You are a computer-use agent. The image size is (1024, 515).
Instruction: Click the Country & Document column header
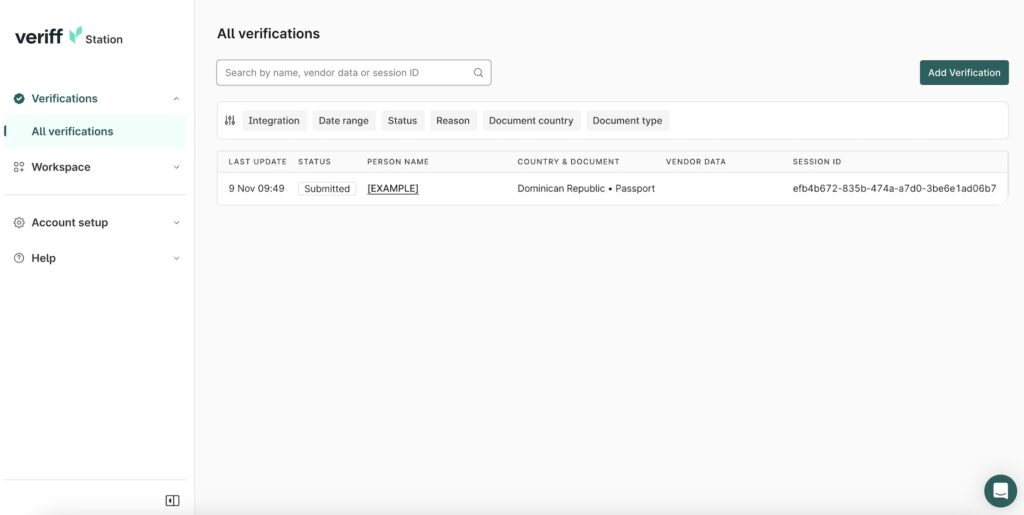coord(568,162)
